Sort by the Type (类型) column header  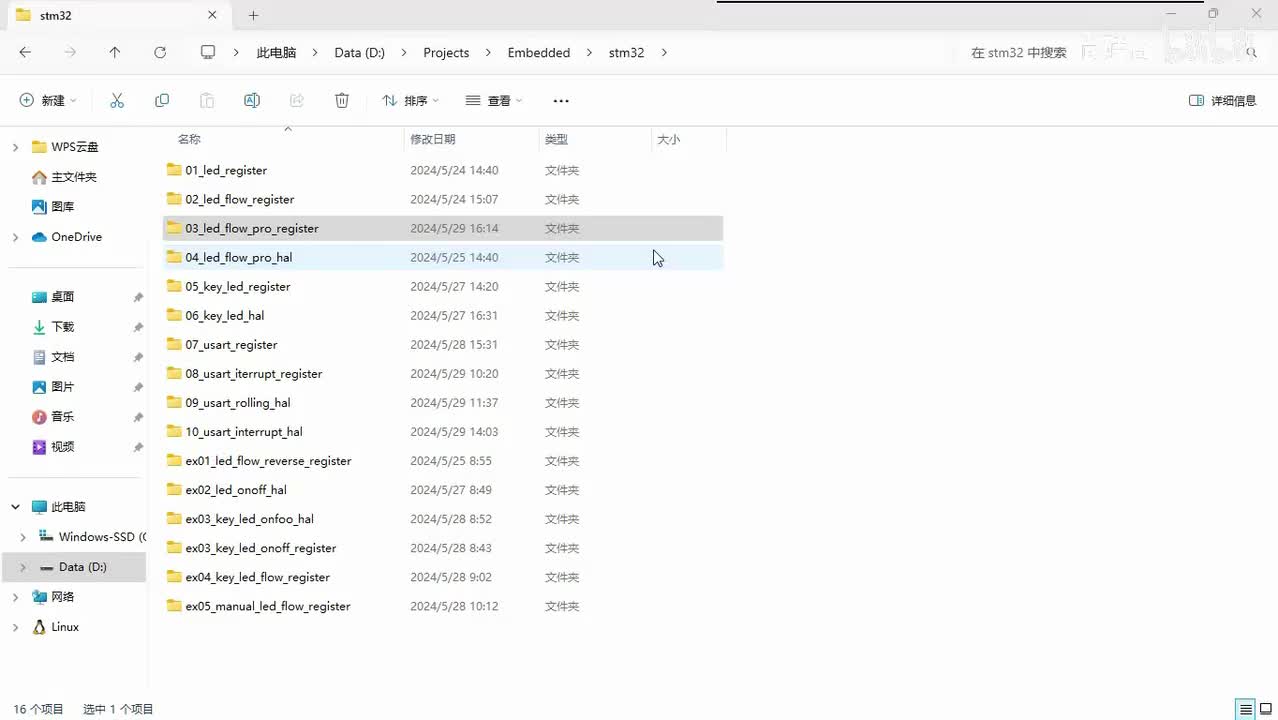[x=595, y=139]
